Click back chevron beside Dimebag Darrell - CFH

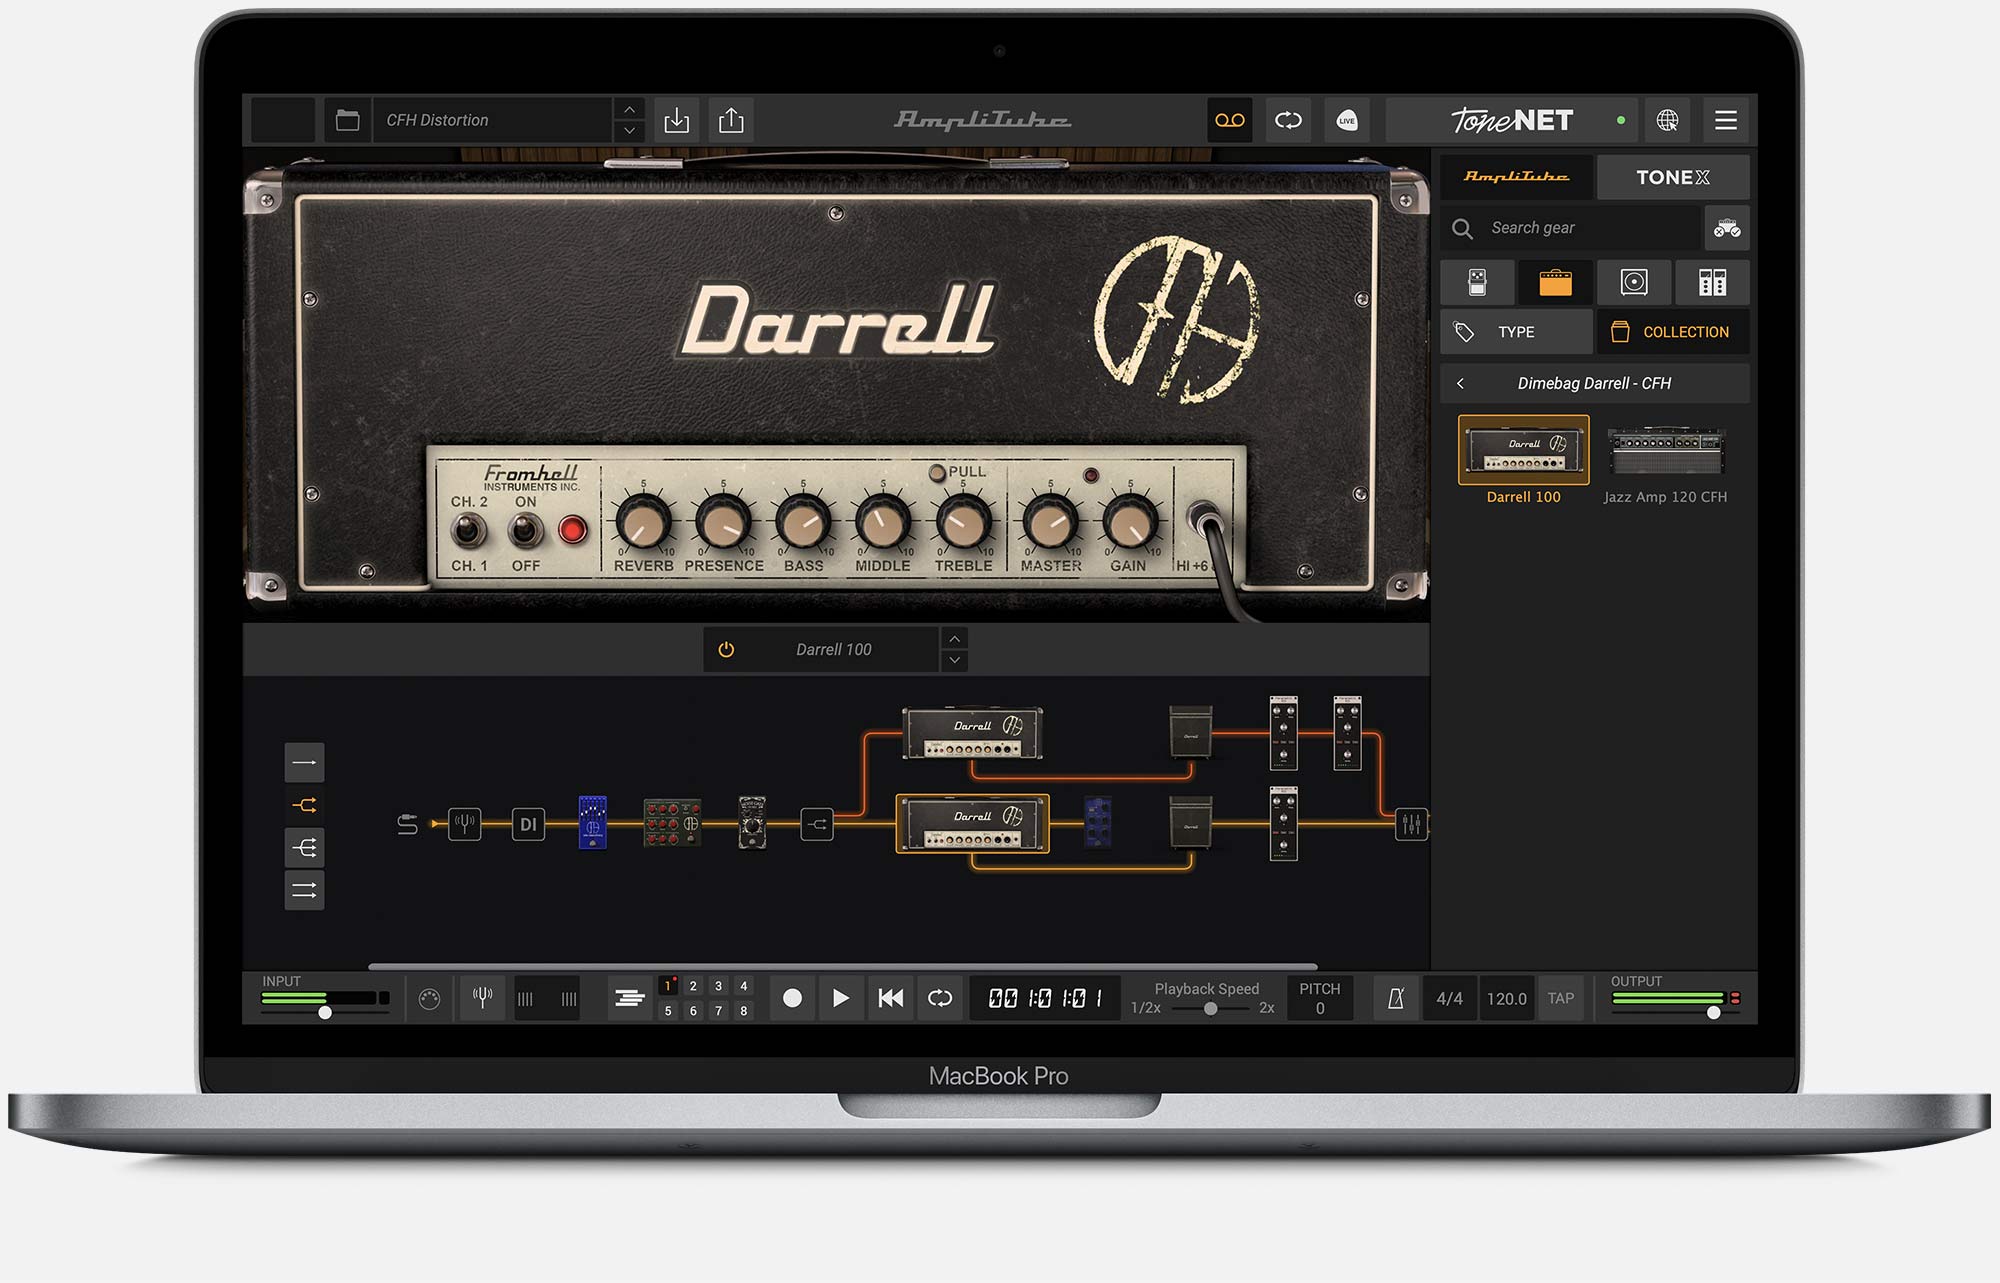pos(1461,383)
